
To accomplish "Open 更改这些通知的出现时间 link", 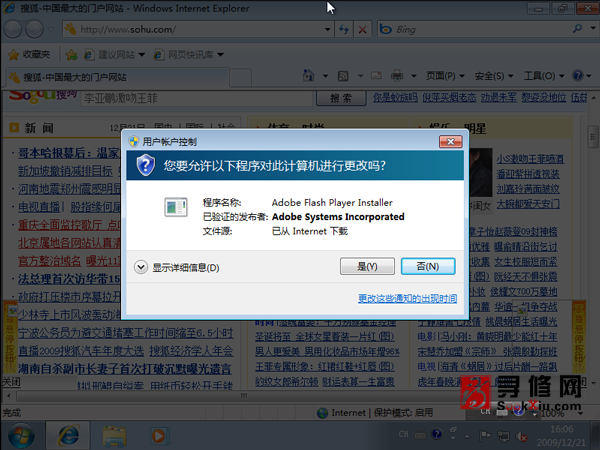I will click(407, 298).
